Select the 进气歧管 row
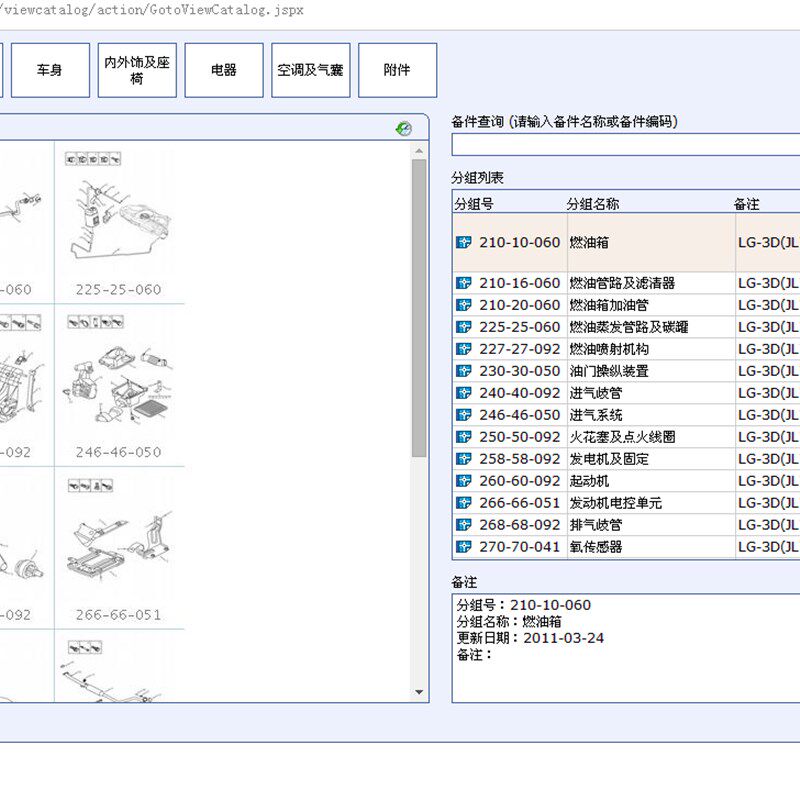 [x=626, y=392]
